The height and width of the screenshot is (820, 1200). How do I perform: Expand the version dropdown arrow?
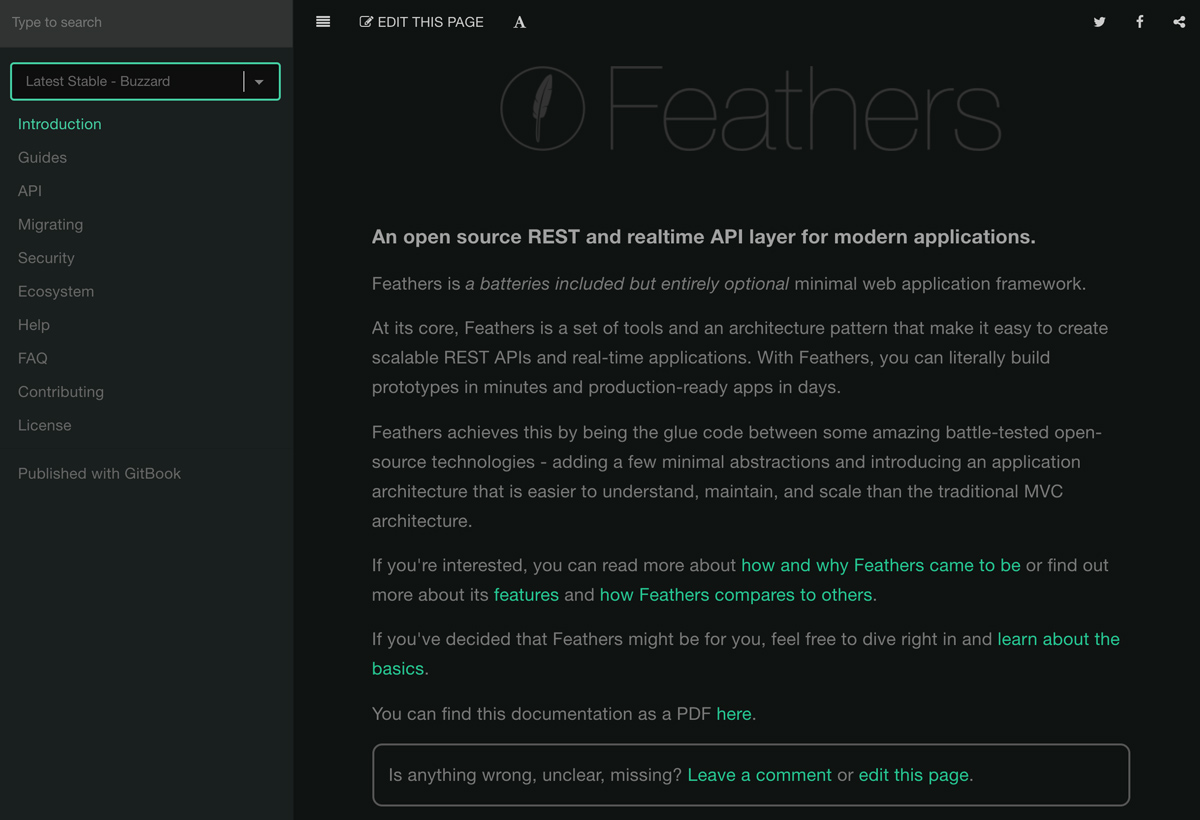click(x=259, y=82)
